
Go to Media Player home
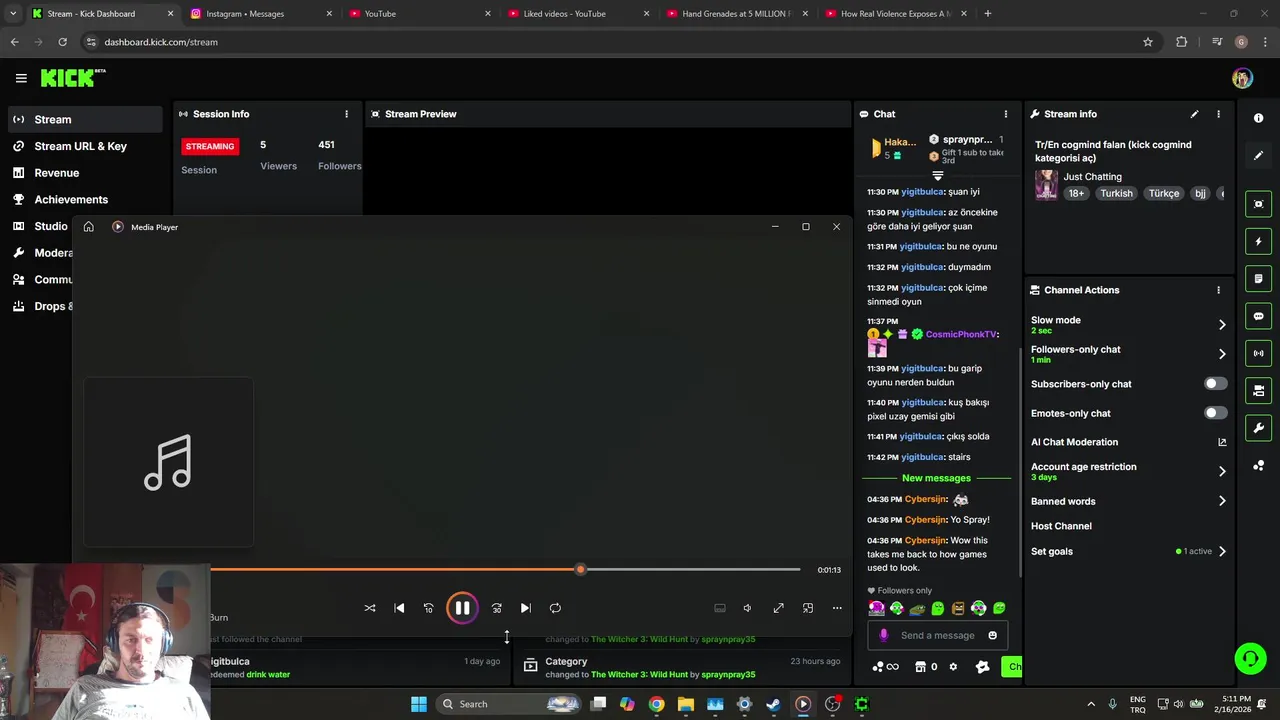88,227
